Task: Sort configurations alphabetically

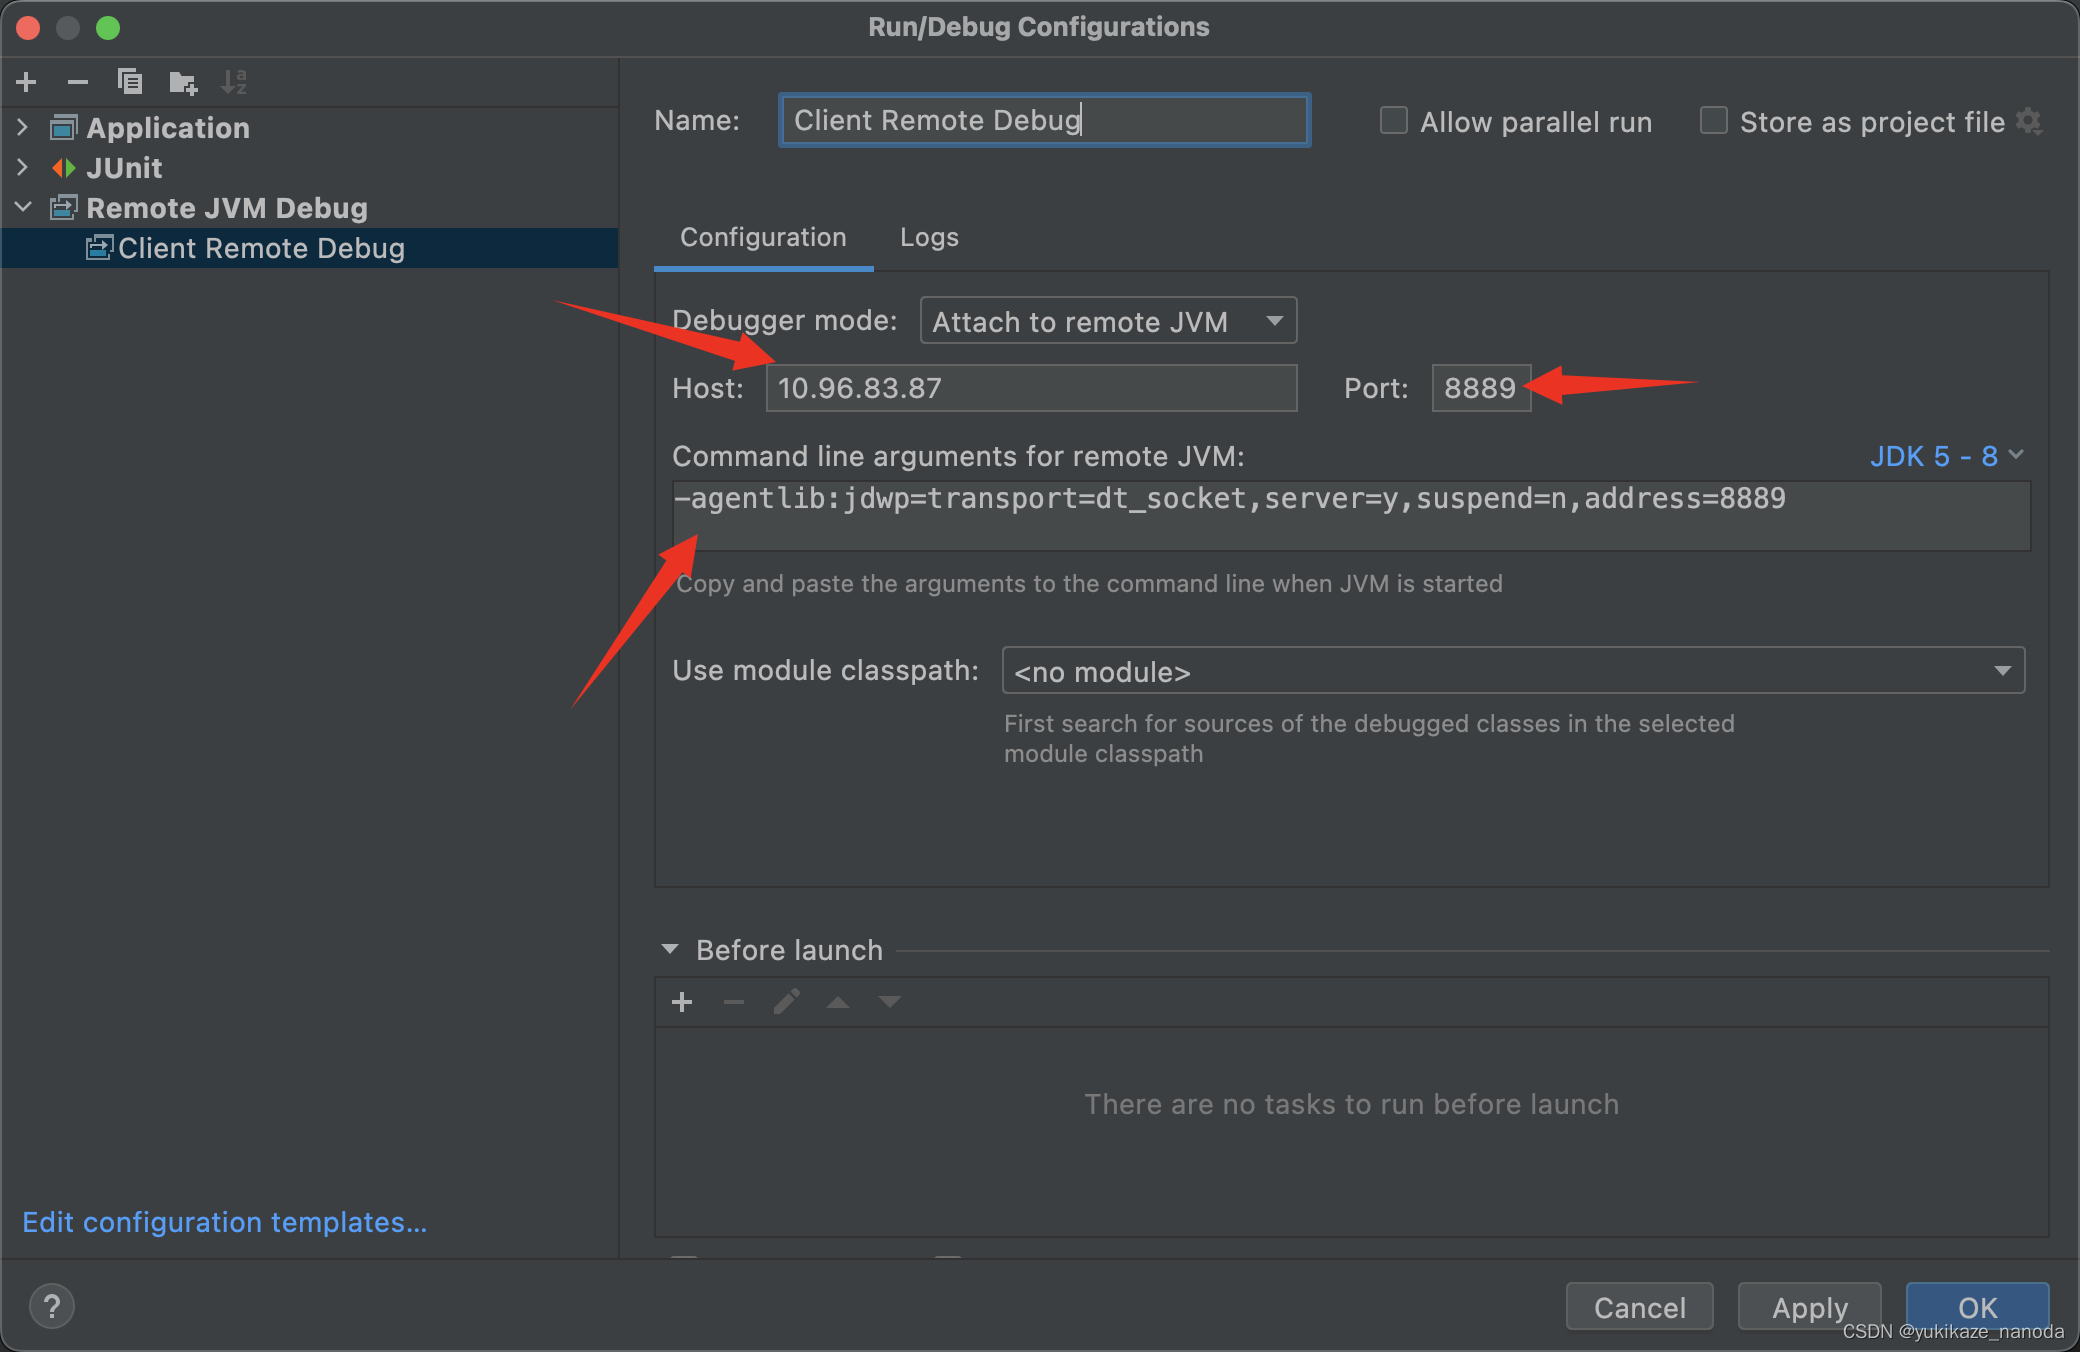Action: (x=235, y=82)
